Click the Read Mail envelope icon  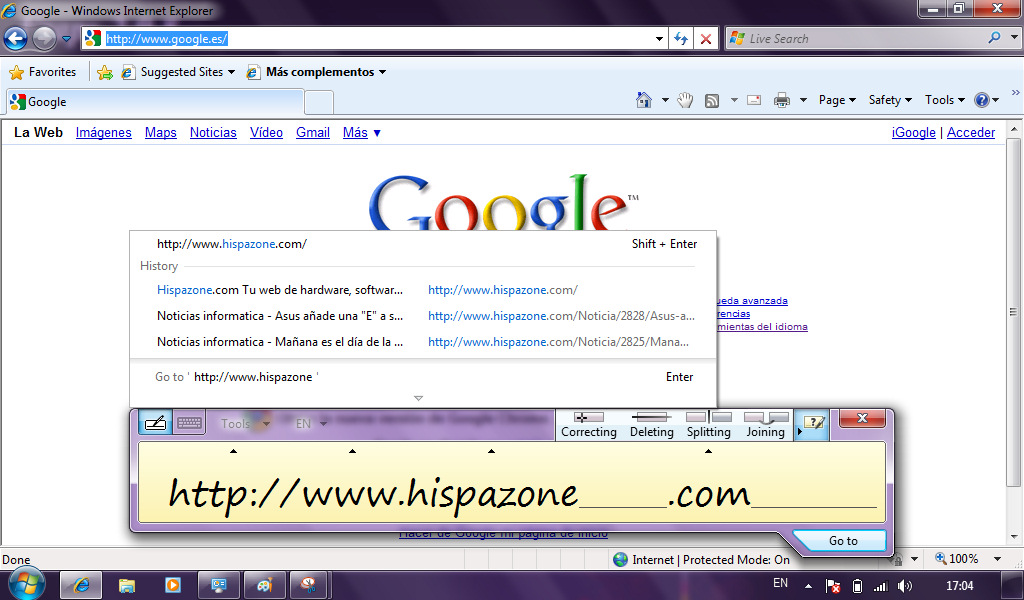(x=753, y=100)
